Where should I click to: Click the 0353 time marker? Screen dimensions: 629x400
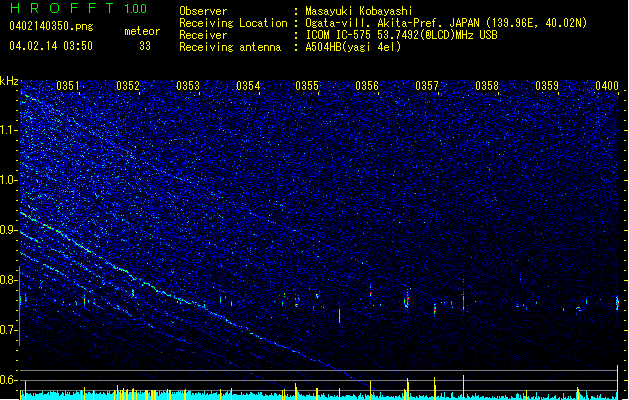coord(188,86)
